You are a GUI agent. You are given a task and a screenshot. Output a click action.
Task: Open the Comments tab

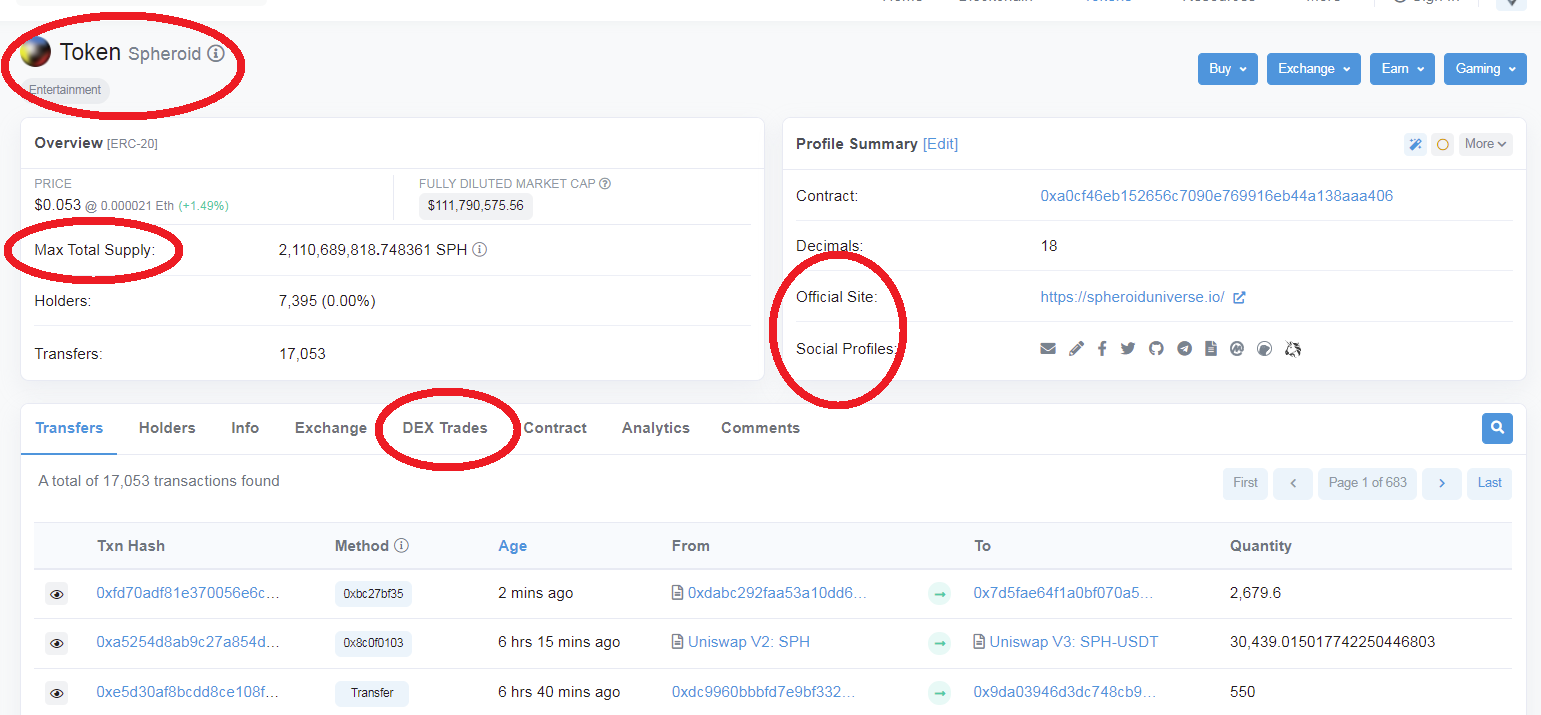pos(760,428)
